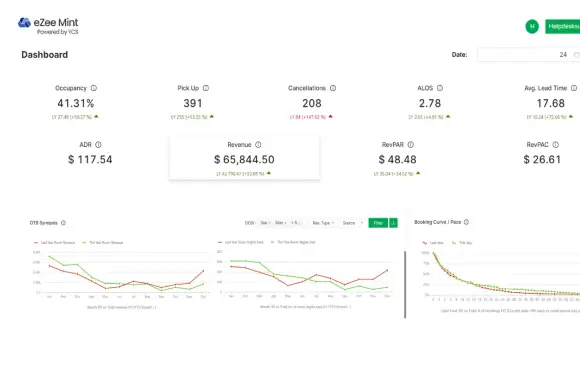The width and height of the screenshot is (580, 380).
Task: Click the Occupancy up-trend arrow
Action: point(96,116)
